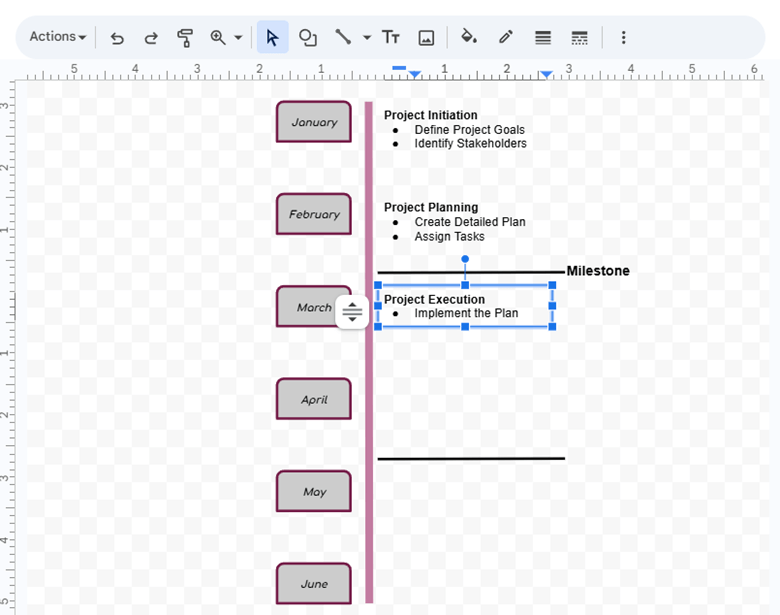Click the Redo arrow icon

[151, 37]
